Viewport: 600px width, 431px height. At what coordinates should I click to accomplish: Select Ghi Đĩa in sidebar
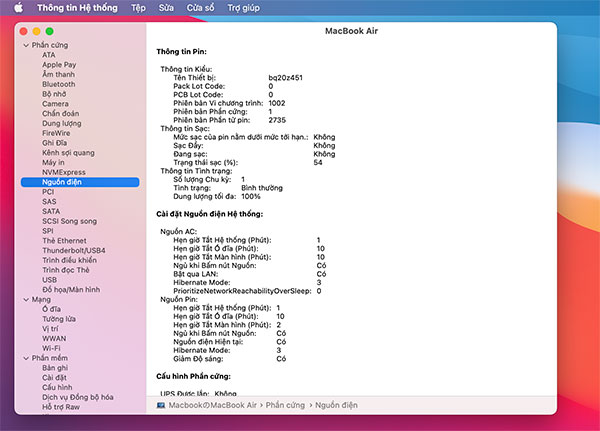54,143
